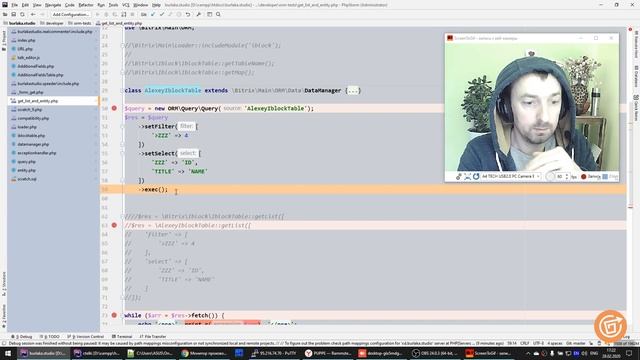Click the Back navigation arrow

(x=33, y=14)
